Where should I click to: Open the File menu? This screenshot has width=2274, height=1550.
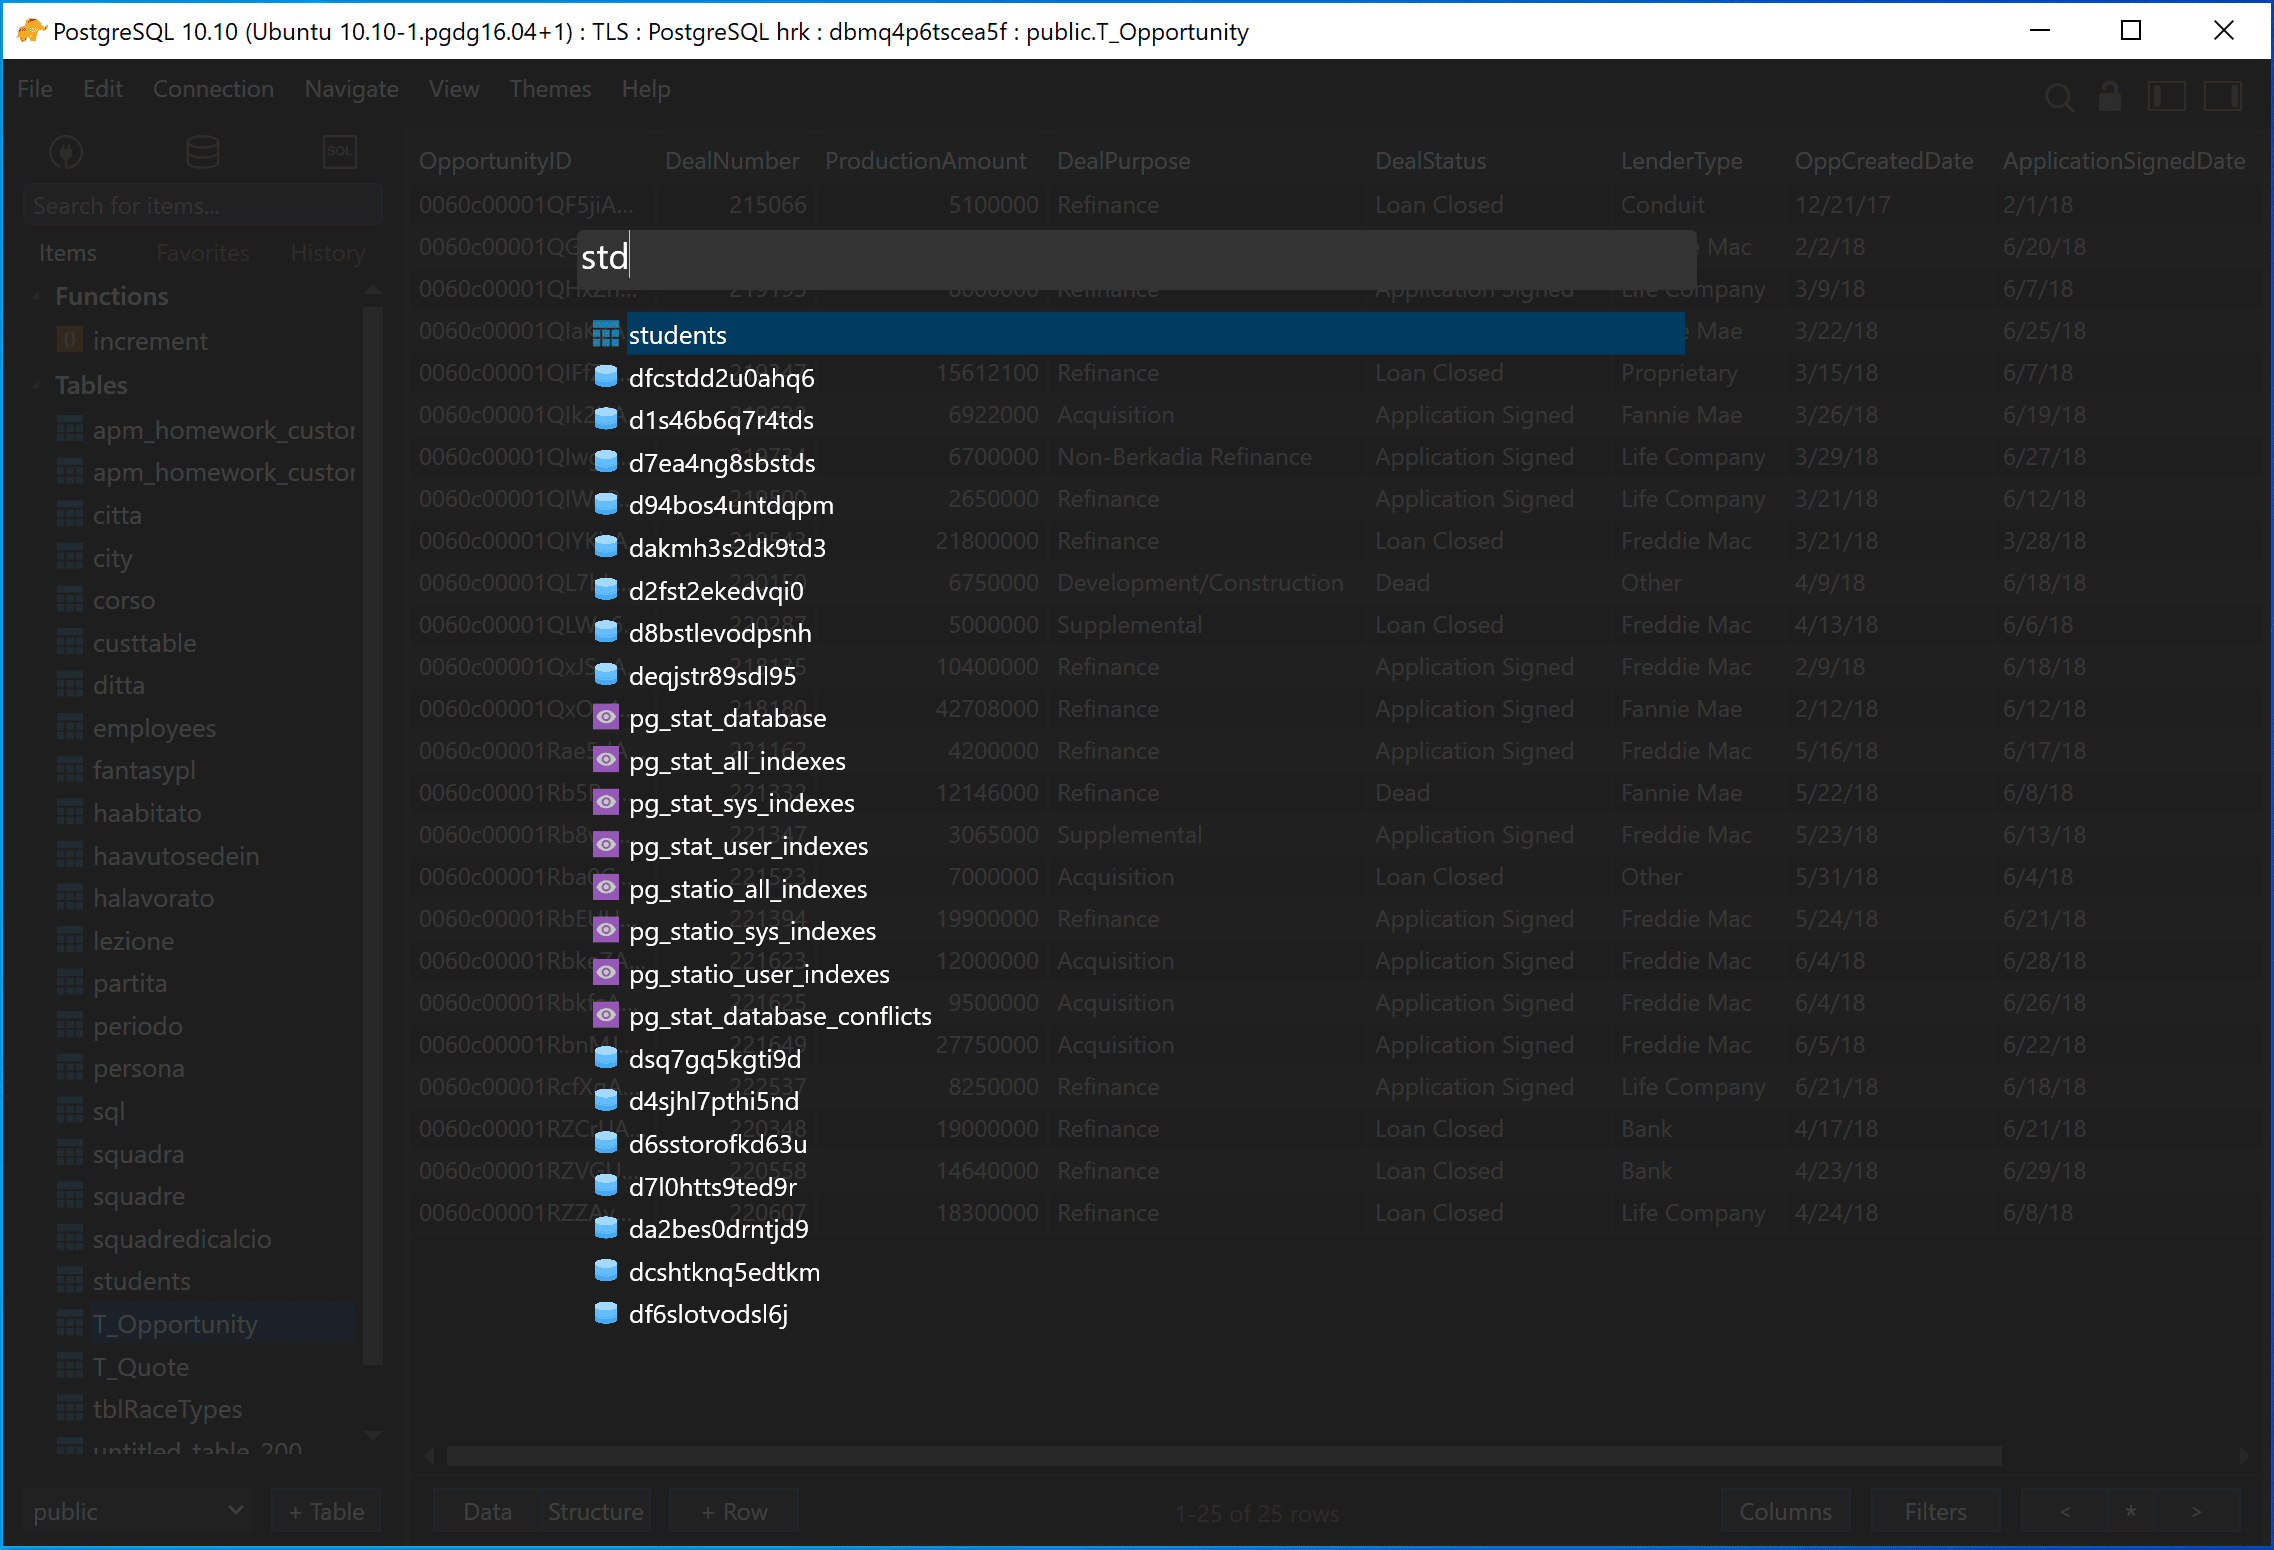[x=34, y=89]
